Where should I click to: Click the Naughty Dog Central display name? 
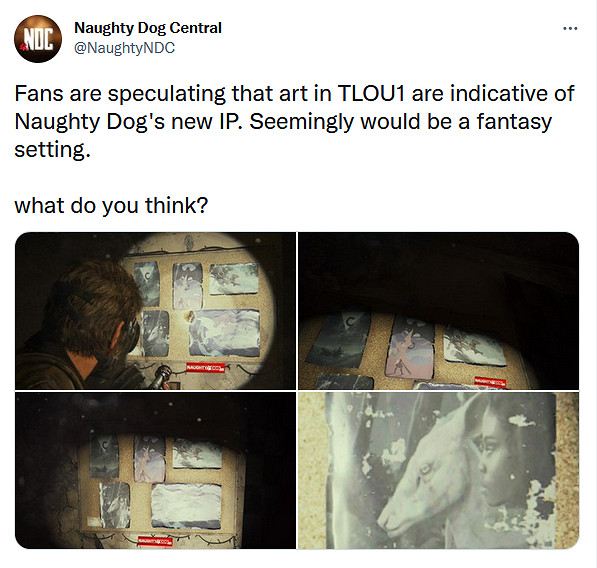coord(148,28)
